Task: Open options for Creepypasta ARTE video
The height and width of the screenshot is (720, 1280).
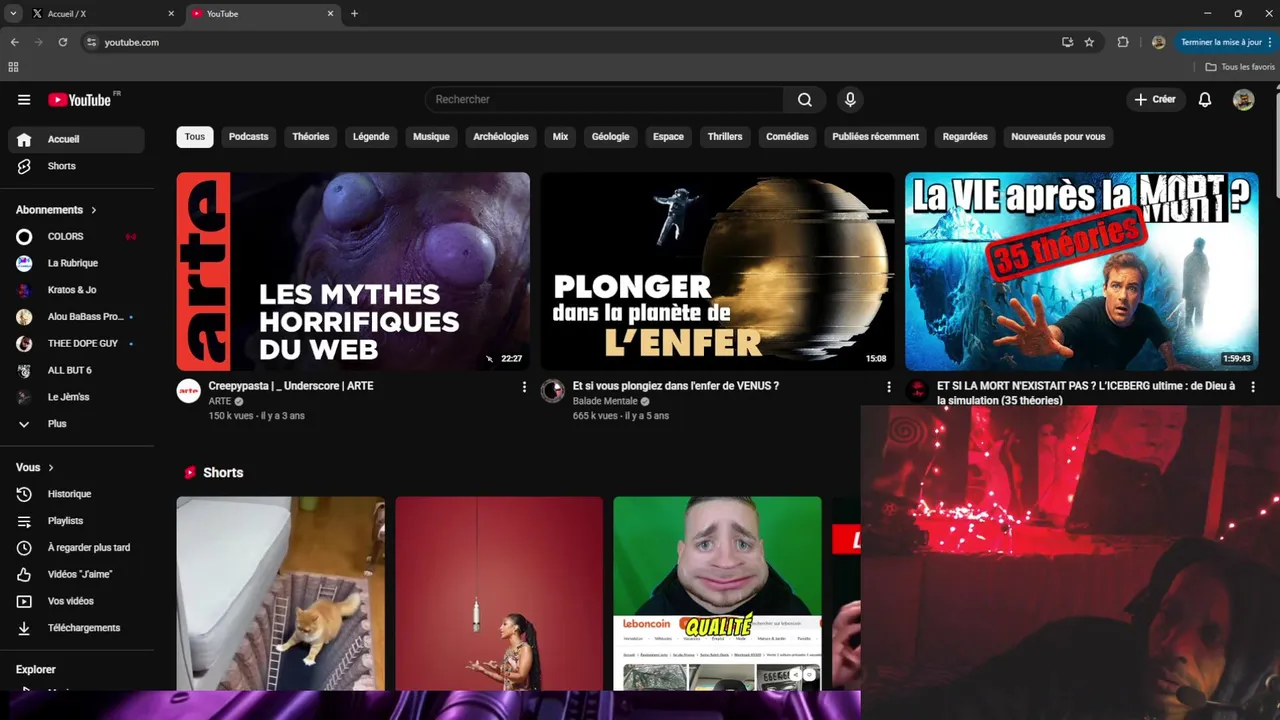Action: tap(524, 387)
